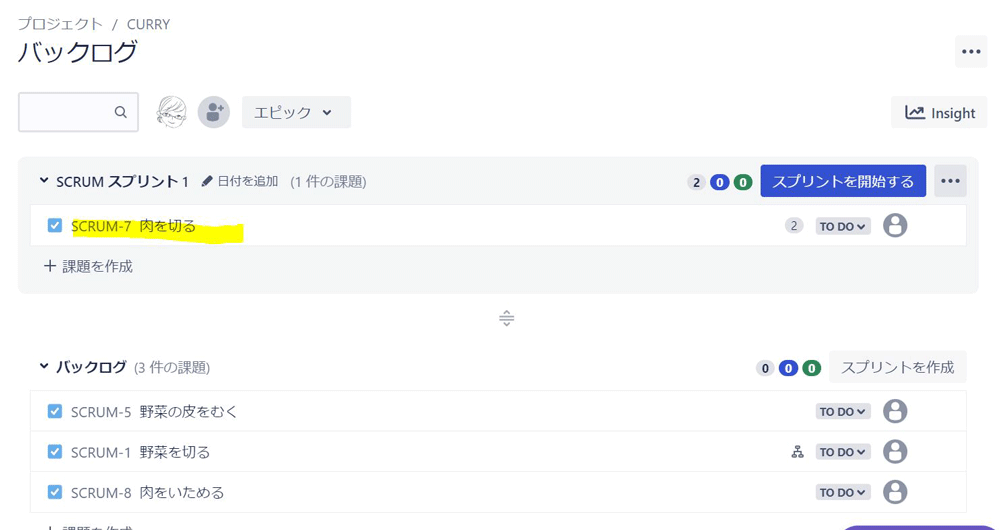The width and height of the screenshot is (1000, 530).
Task: Click the CURRY breadcrumb link
Action: pyautogui.click(x=149, y=25)
